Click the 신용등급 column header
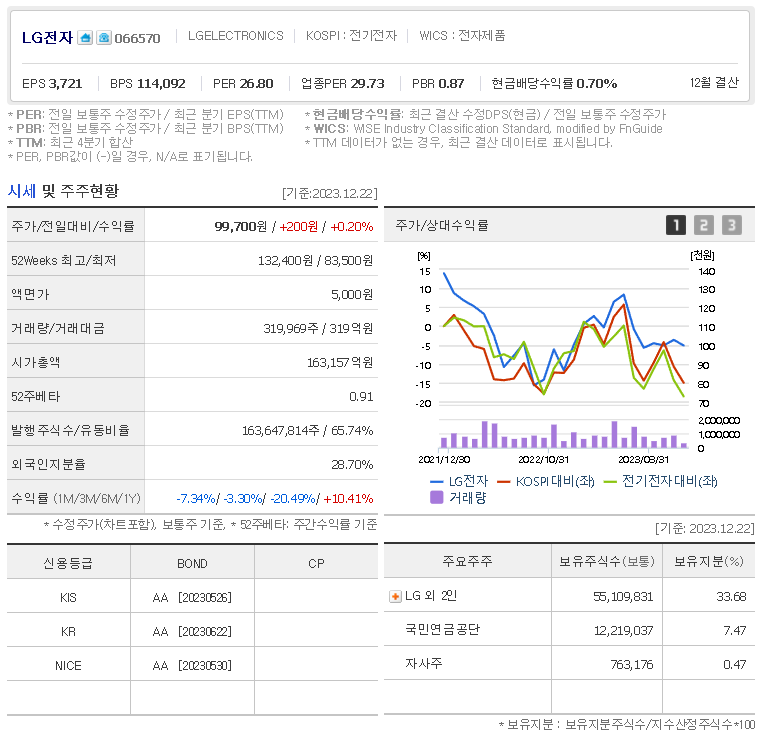 pyautogui.click(x=68, y=564)
